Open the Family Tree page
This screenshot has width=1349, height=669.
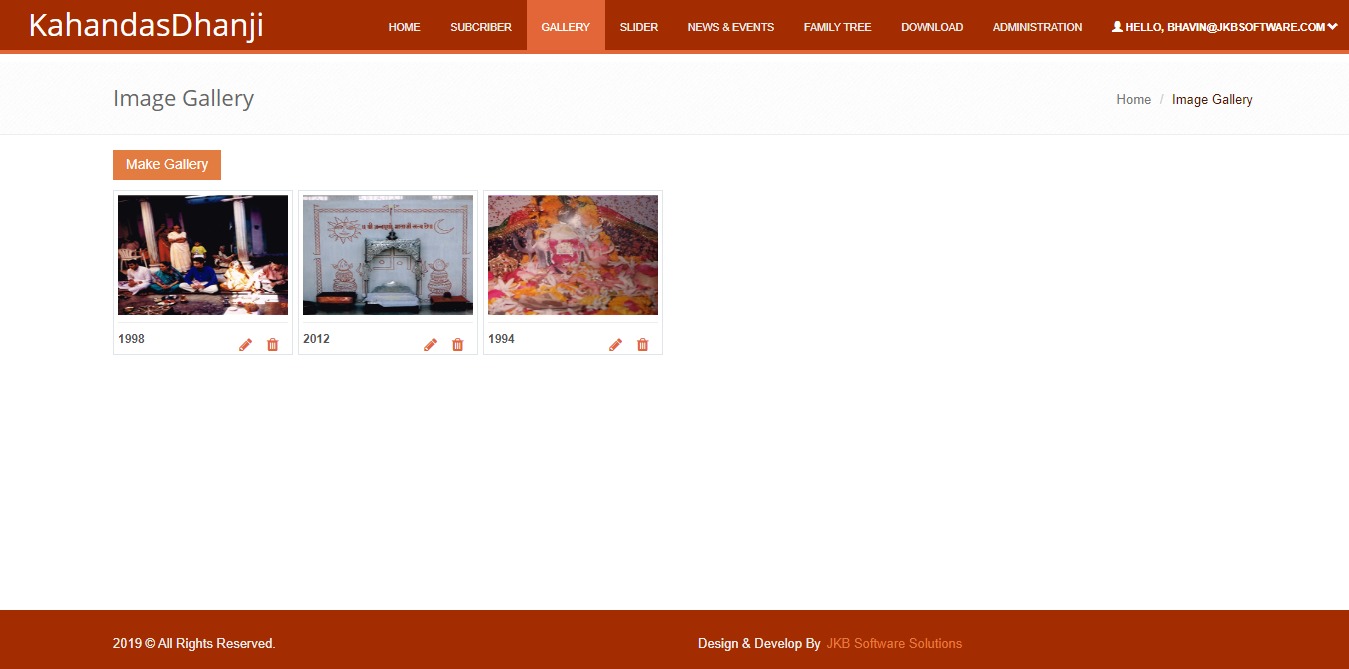pos(837,27)
